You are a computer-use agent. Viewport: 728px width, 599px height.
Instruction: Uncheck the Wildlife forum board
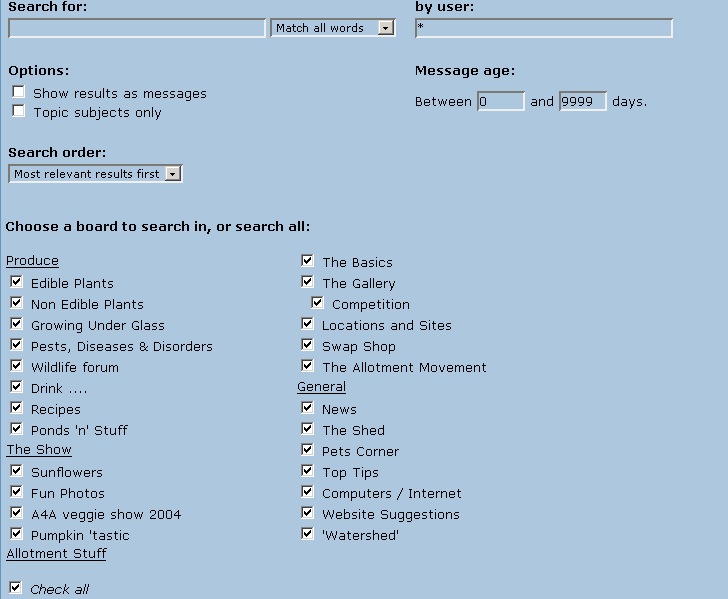(x=16, y=366)
